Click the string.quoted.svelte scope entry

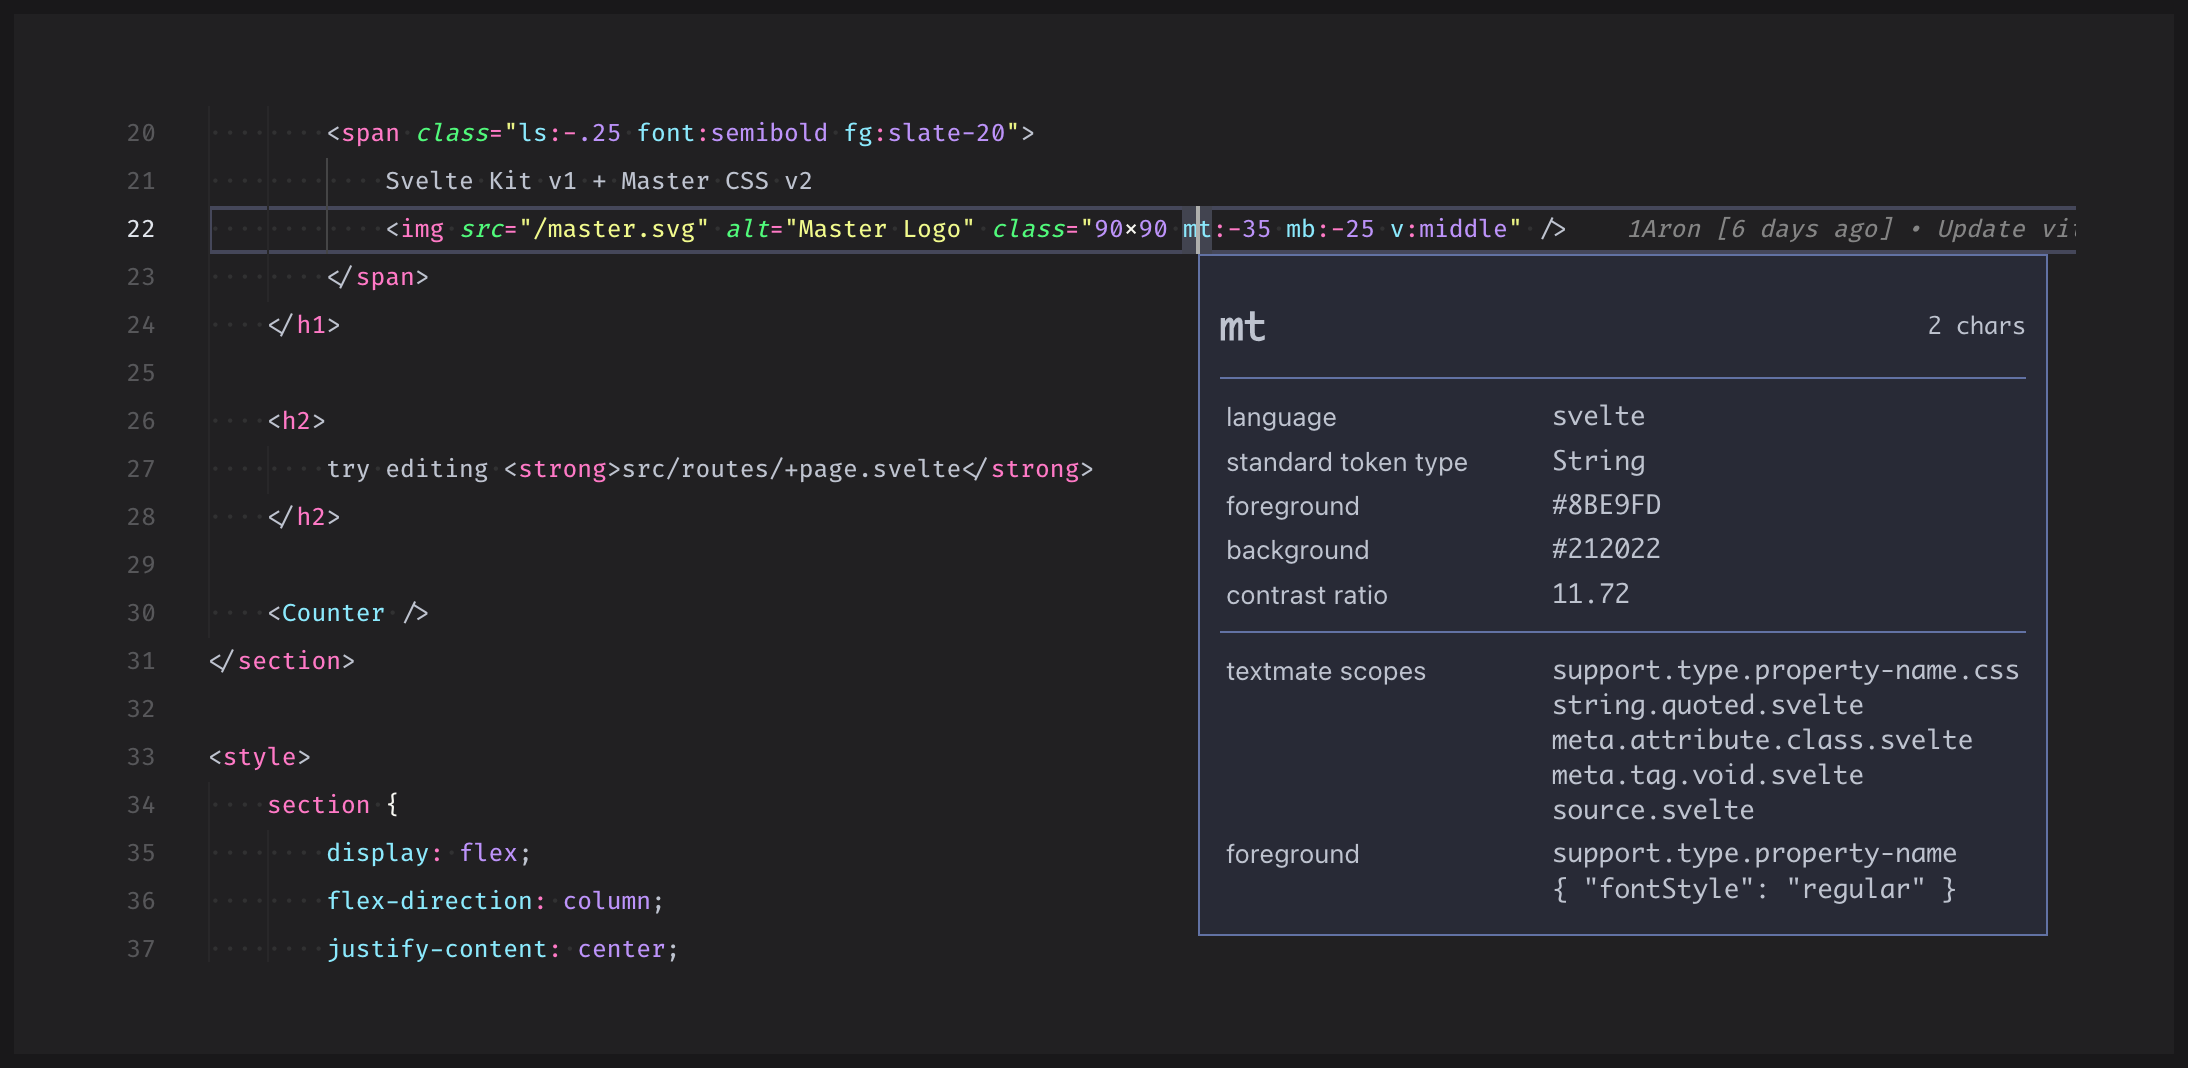[1707, 704]
